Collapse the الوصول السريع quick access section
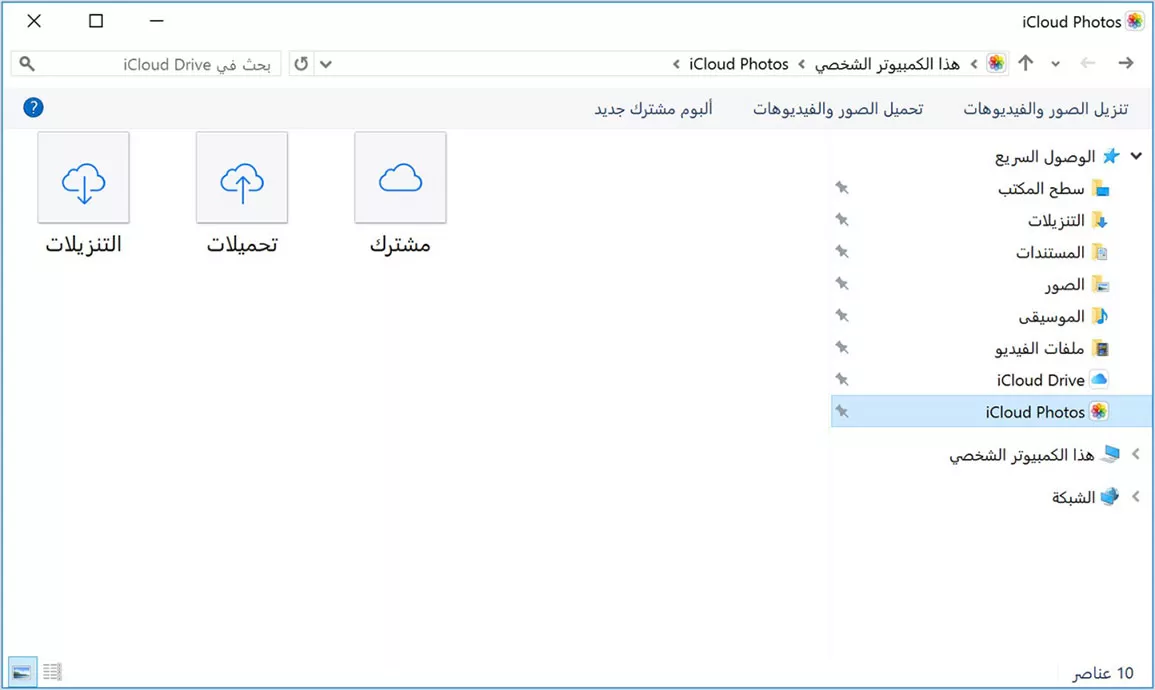This screenshot has height=690, width=1155. pyautogui.click(x=1136, y=156)
